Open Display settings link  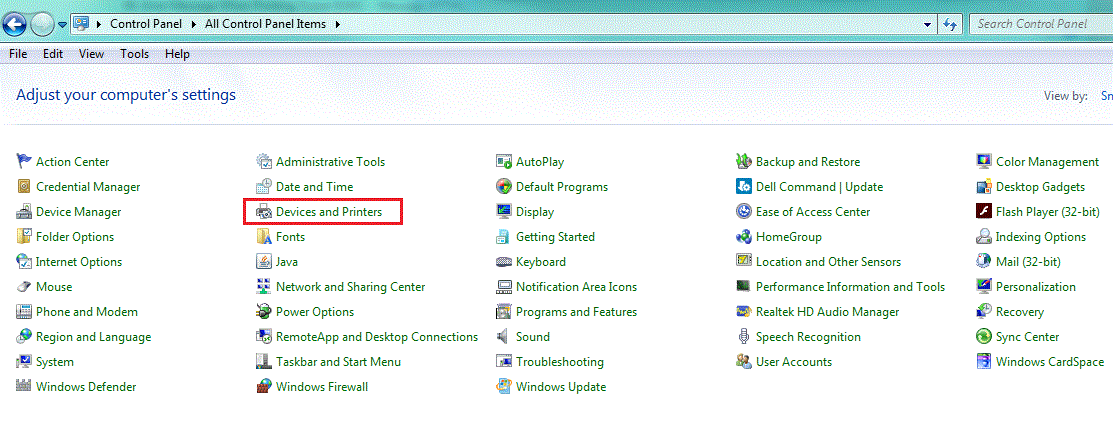coord(535,212)
